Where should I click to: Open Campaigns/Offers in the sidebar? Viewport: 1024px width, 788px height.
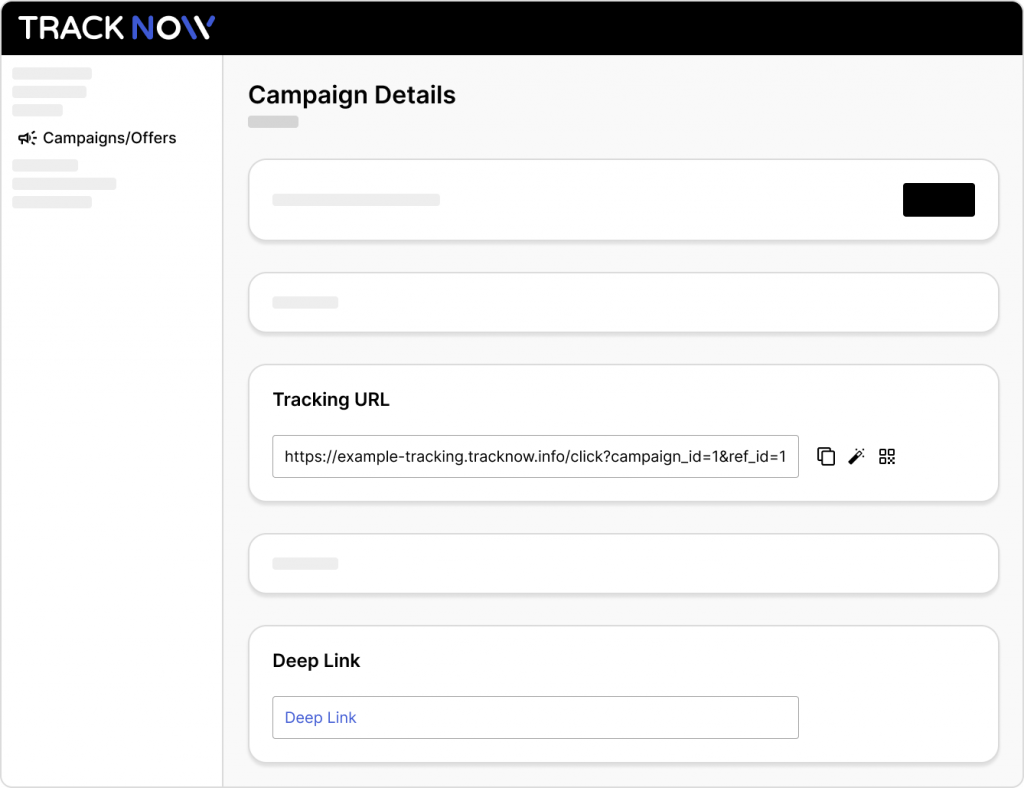point(97,138)
